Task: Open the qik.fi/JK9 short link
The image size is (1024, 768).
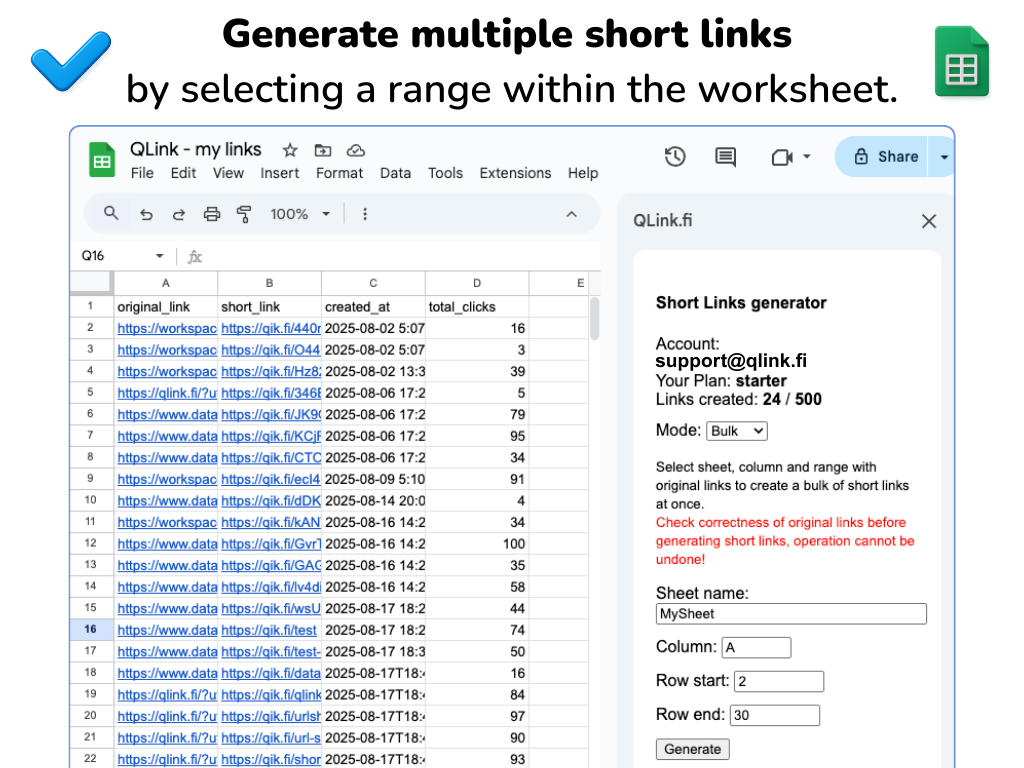Action: pos(271,415)
